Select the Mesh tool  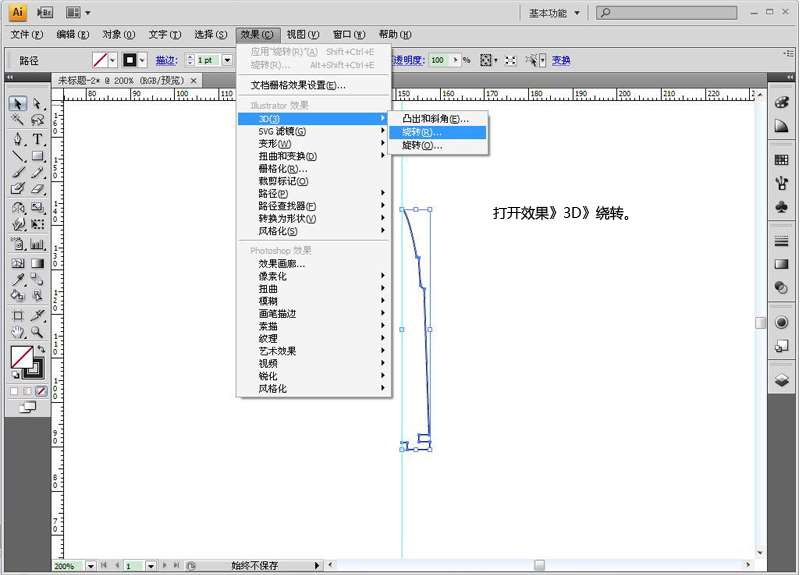[18, 263]
